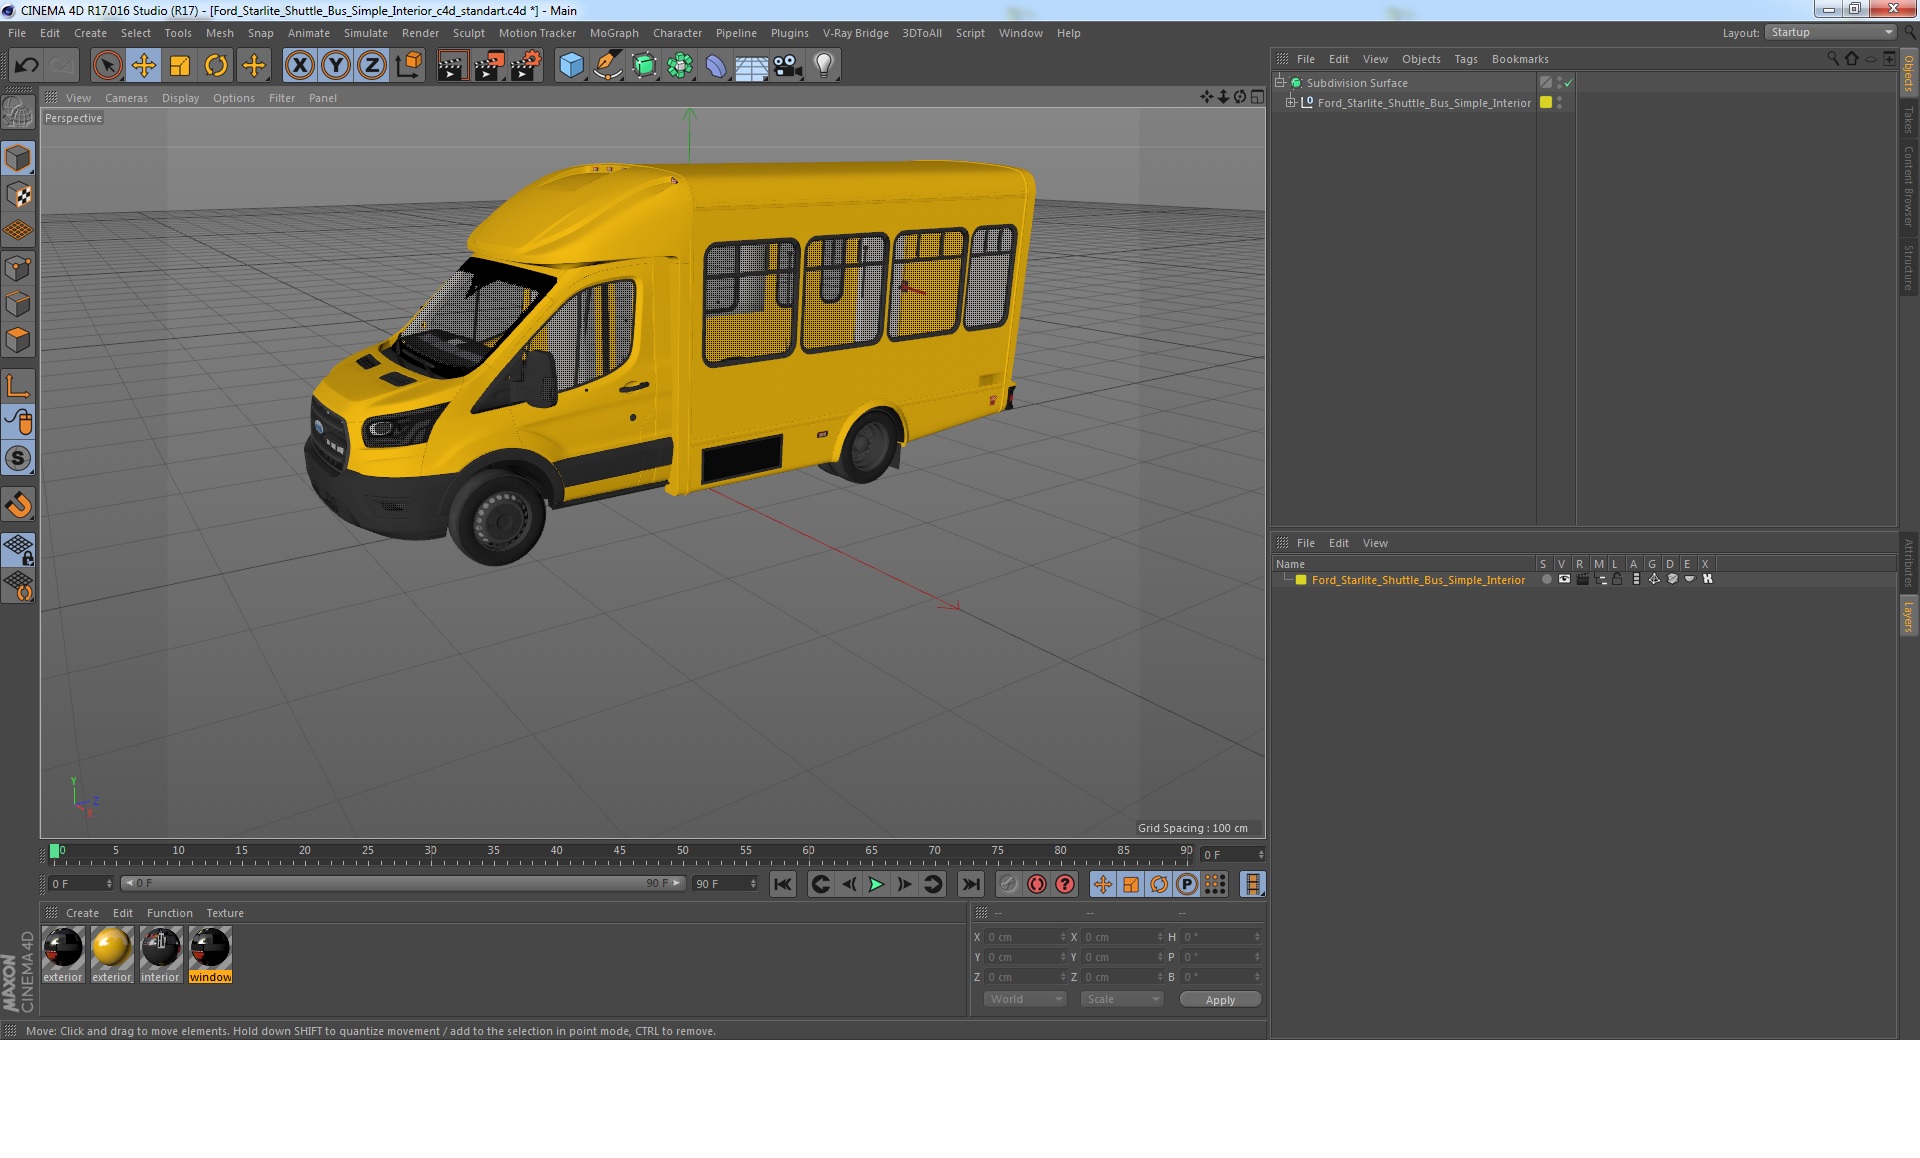Open the MoGraph menu
This screenshot has width=1920, height=1158.
pos(613,33)
